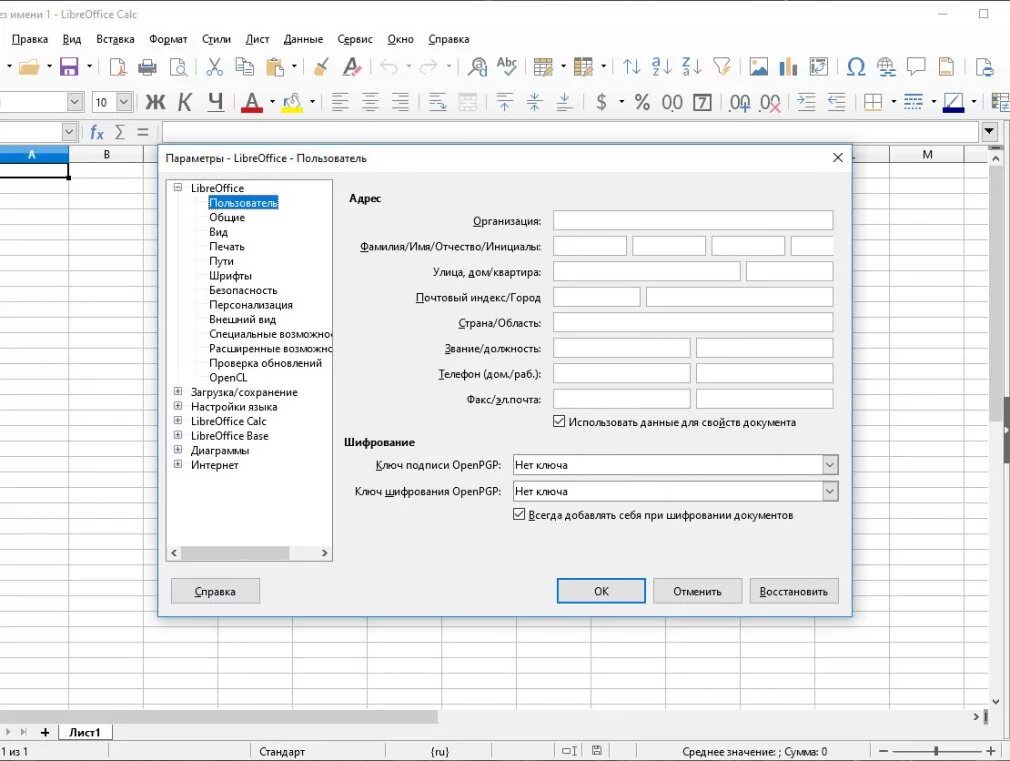The height and width of the screenshot is (761, 1010).
Task: Insert image icon in toolbar
Action: pyautogui.click(x=759, y=66)
